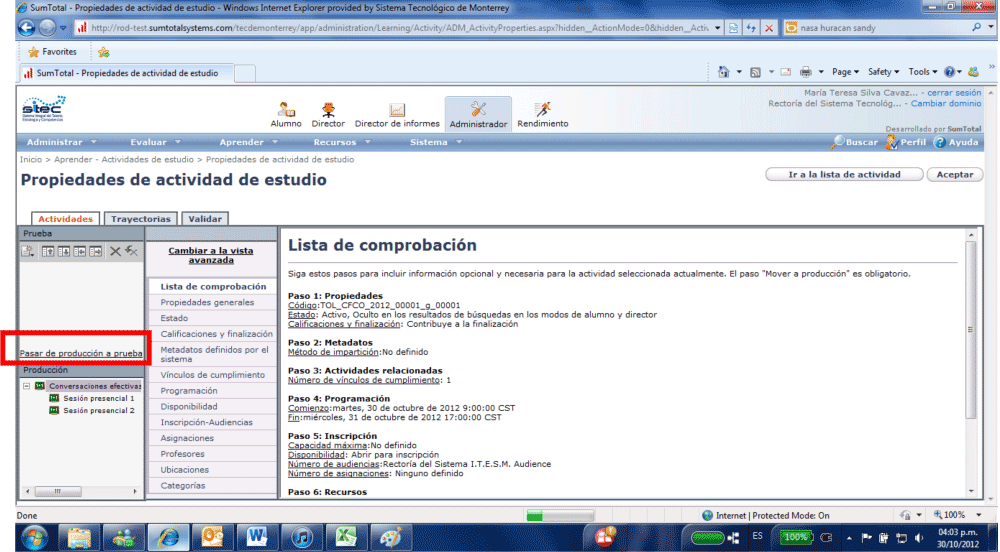The width and height of the screenshot is (1000, 552).
Task: Click the IE Home toolbar icon
Action: [723, 72]
